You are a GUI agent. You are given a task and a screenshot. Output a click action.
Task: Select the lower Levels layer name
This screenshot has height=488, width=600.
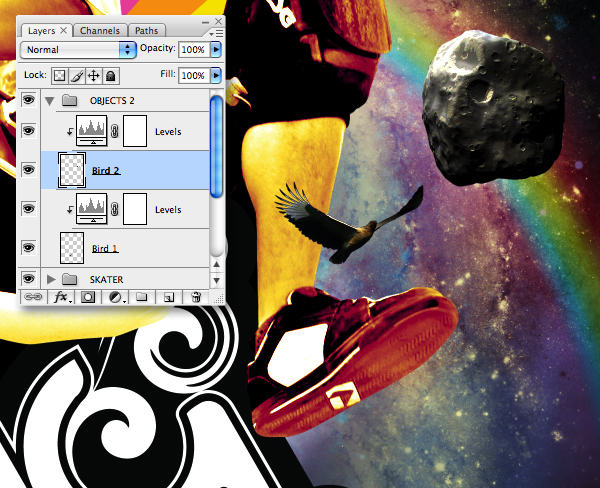click(x=168, y=210)
